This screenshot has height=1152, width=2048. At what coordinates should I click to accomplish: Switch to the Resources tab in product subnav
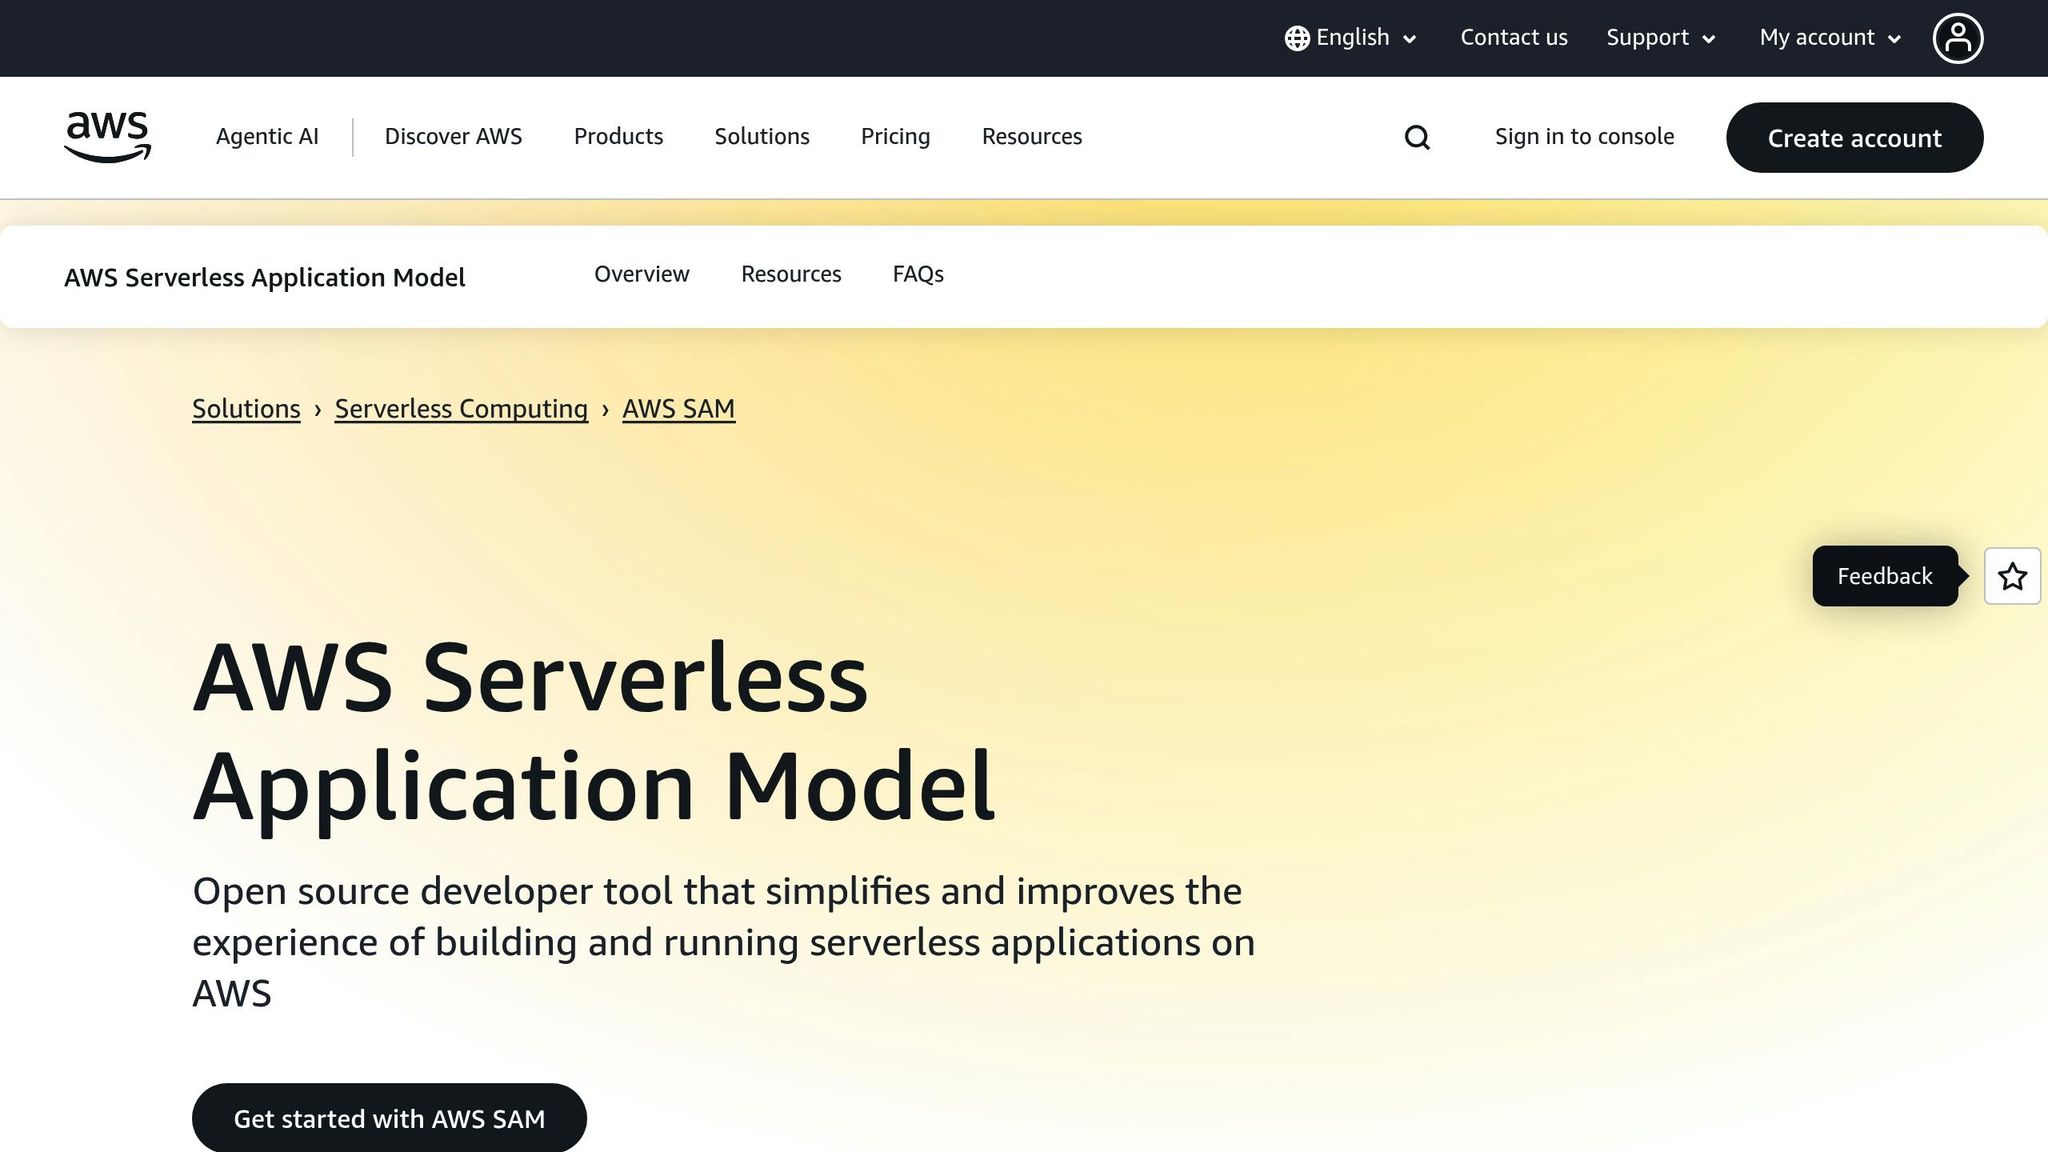click(x=791, y=274)
